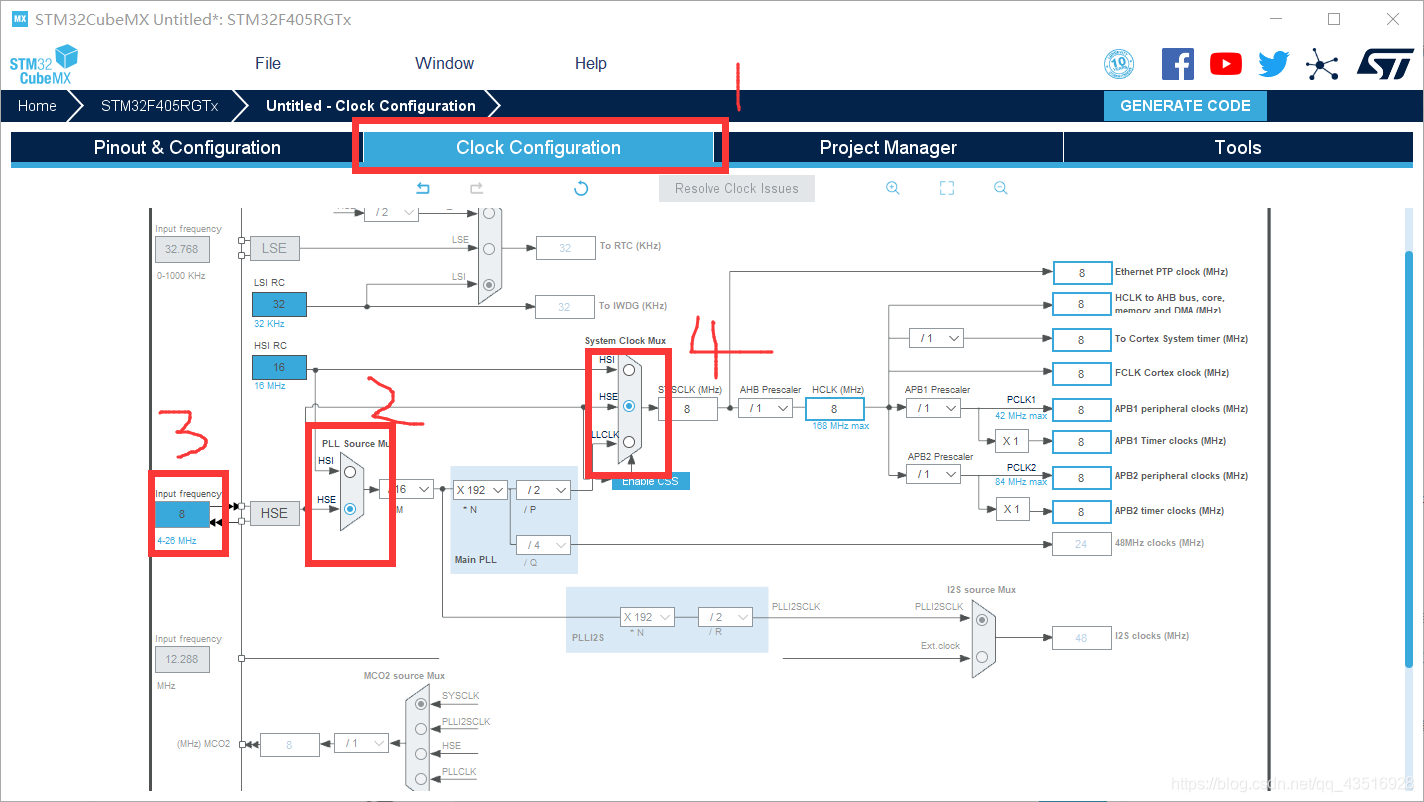The height and width of the screenshot is (802, 1424).
Task: Open the APB1 Prescaler dropdown
Action: (933, 408)
